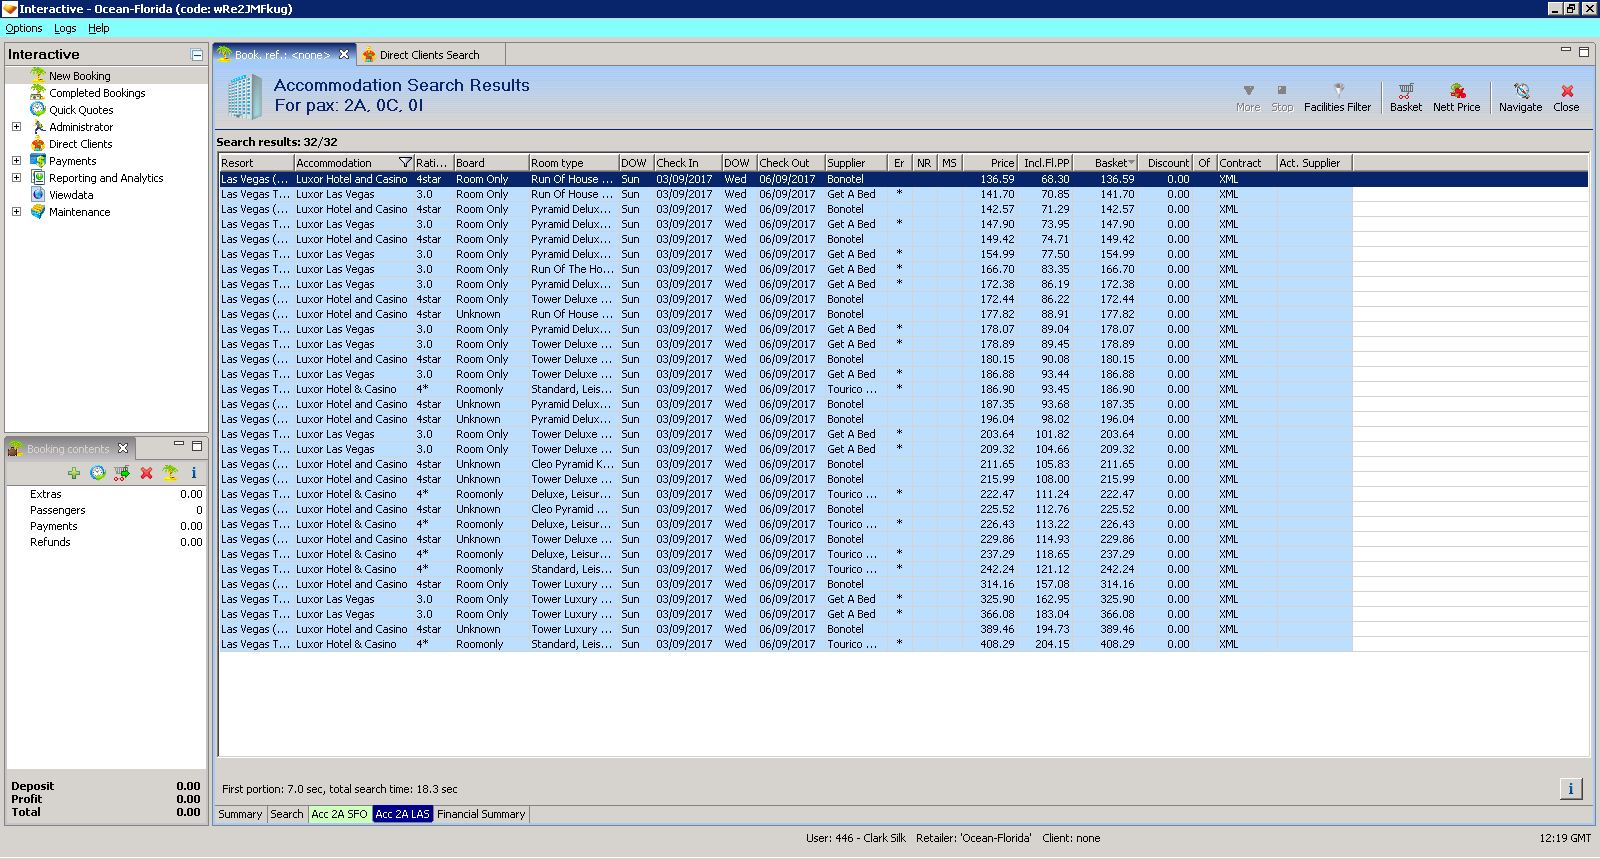1600x860 pixels.
Task: Click the Discount column header
Action: [1165, 163]
